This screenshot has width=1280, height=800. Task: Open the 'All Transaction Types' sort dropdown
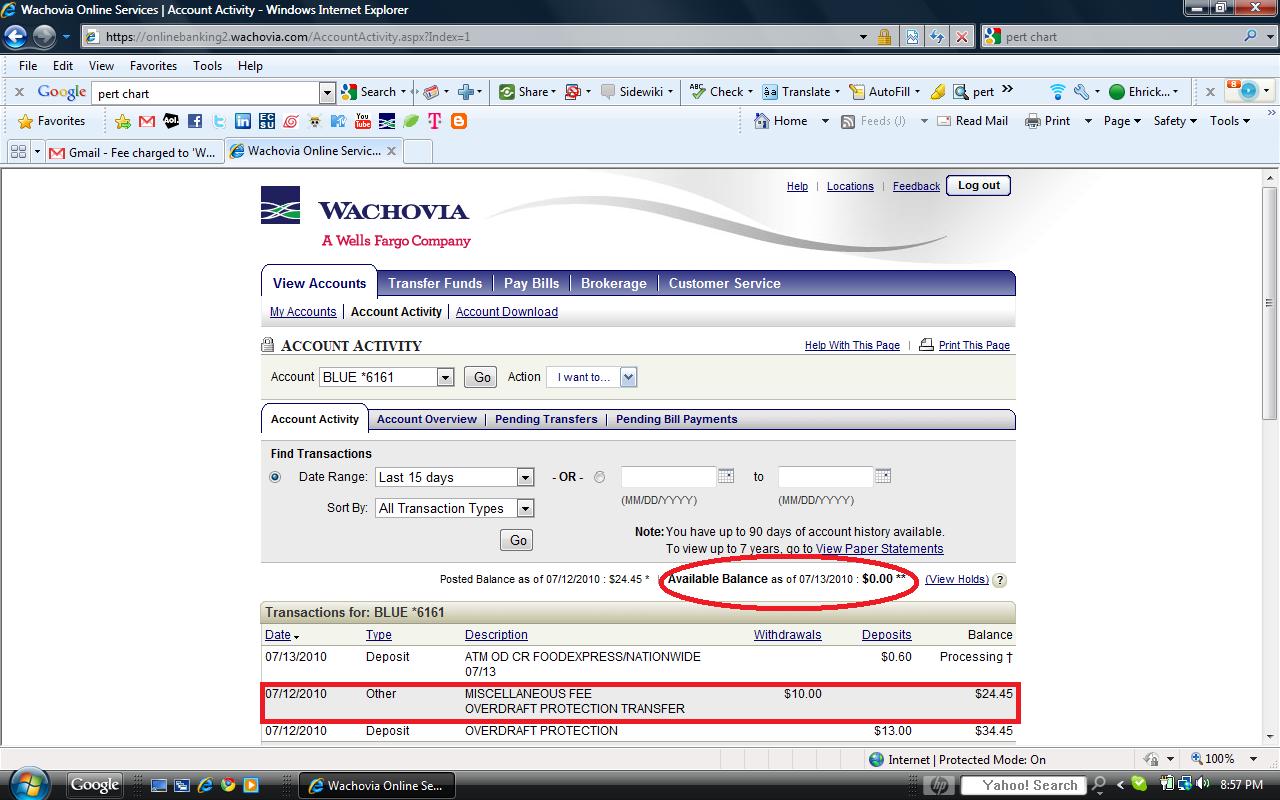point(455,508)
